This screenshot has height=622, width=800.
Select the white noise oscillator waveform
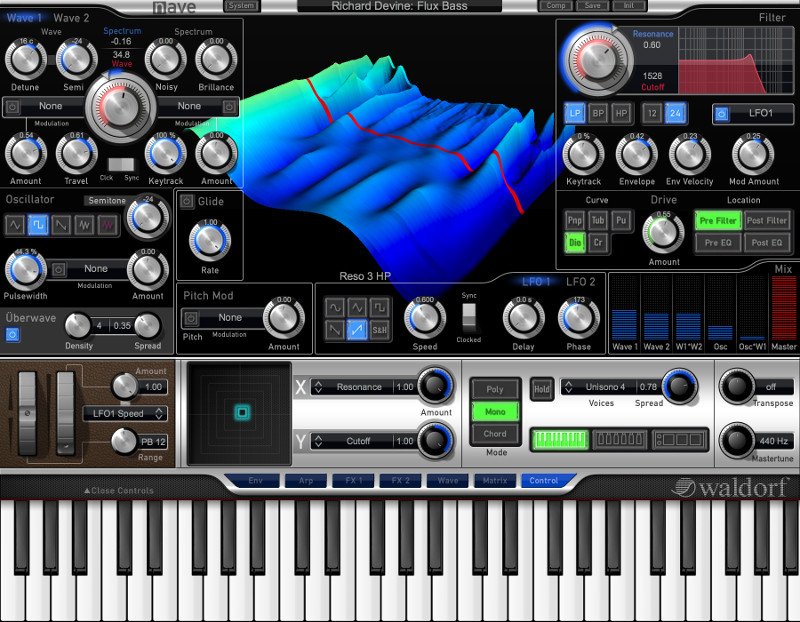coord(84,225)
